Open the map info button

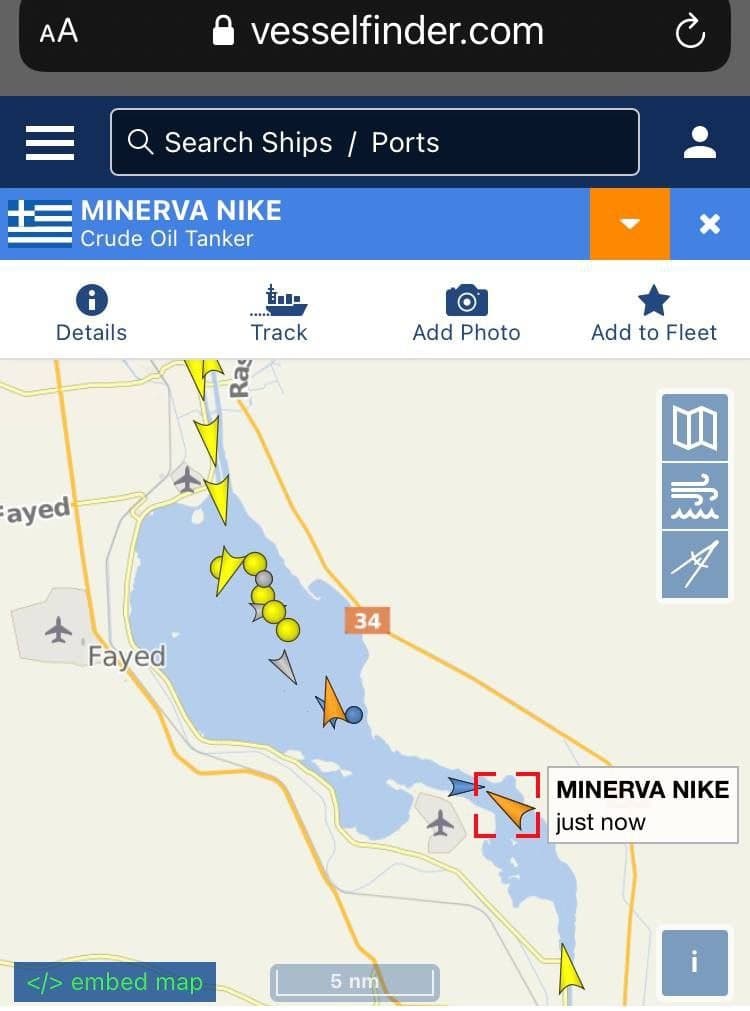695,962
